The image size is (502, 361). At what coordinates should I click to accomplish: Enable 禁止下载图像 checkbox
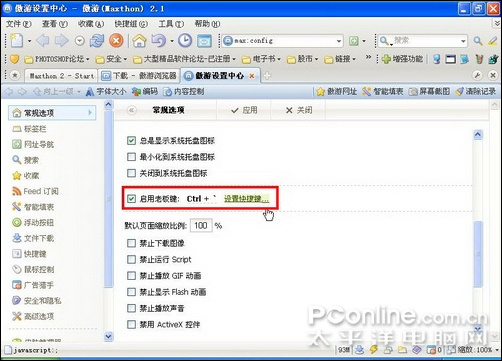point(131,243)
